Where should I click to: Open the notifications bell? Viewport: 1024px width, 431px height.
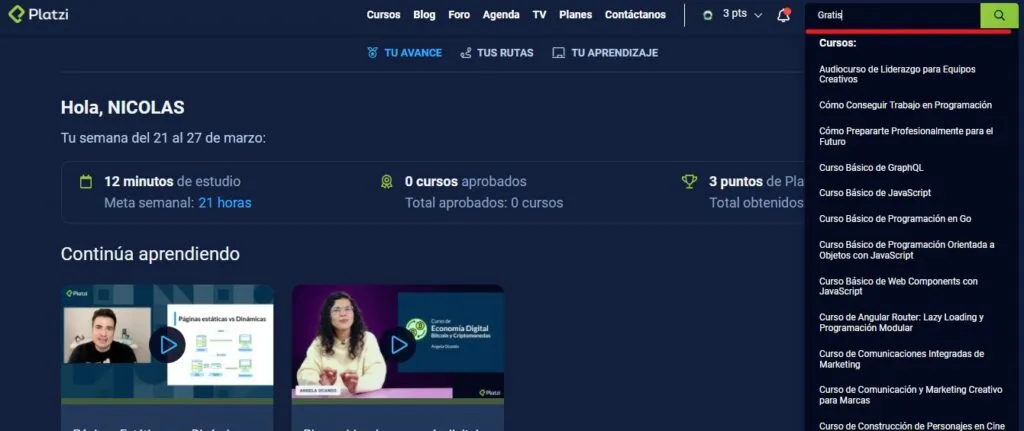784,15
